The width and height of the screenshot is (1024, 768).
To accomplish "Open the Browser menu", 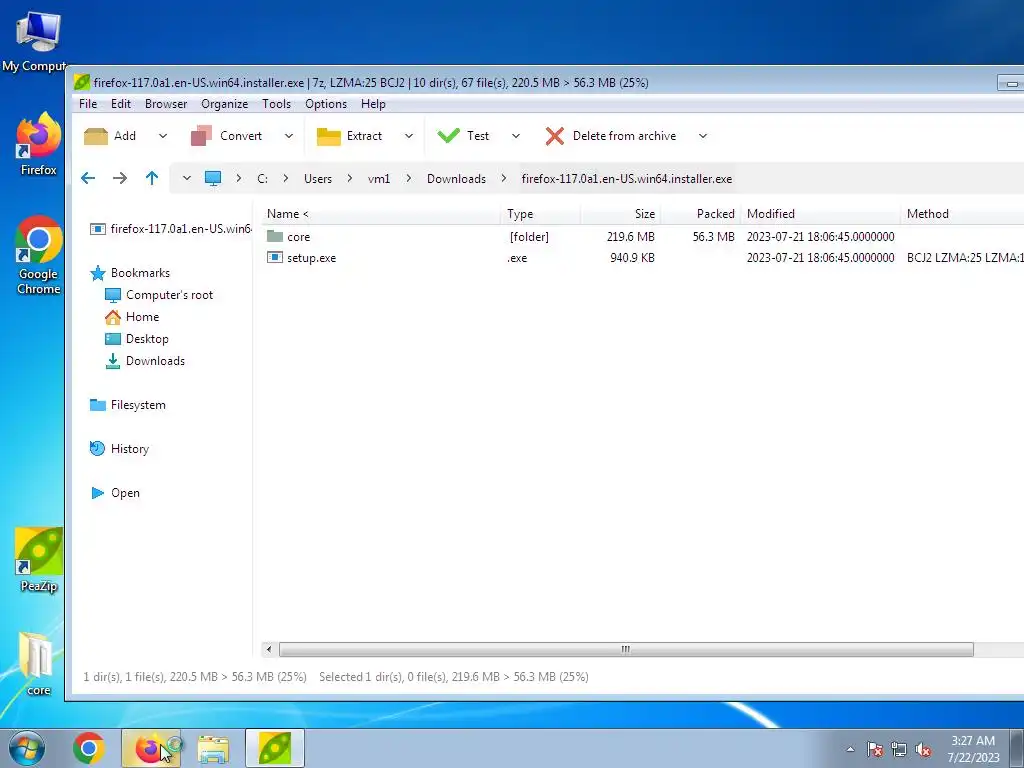I will coord(166,104).
